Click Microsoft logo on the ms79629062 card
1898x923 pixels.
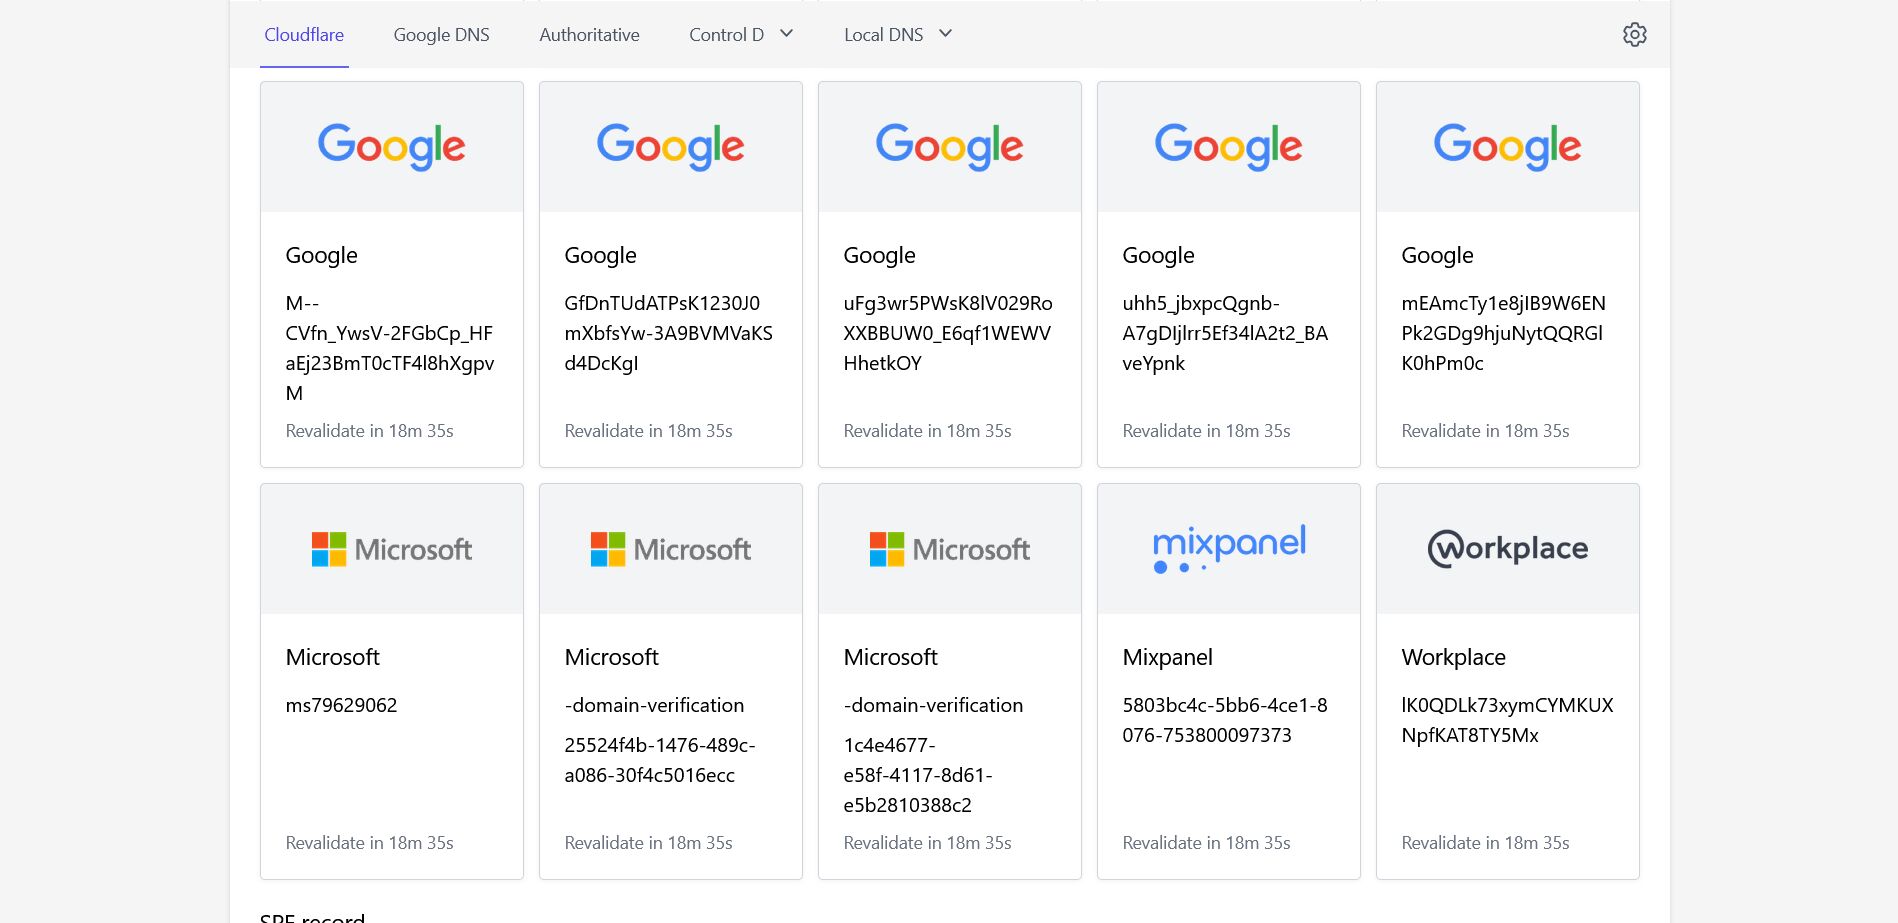tap(391, 549)
